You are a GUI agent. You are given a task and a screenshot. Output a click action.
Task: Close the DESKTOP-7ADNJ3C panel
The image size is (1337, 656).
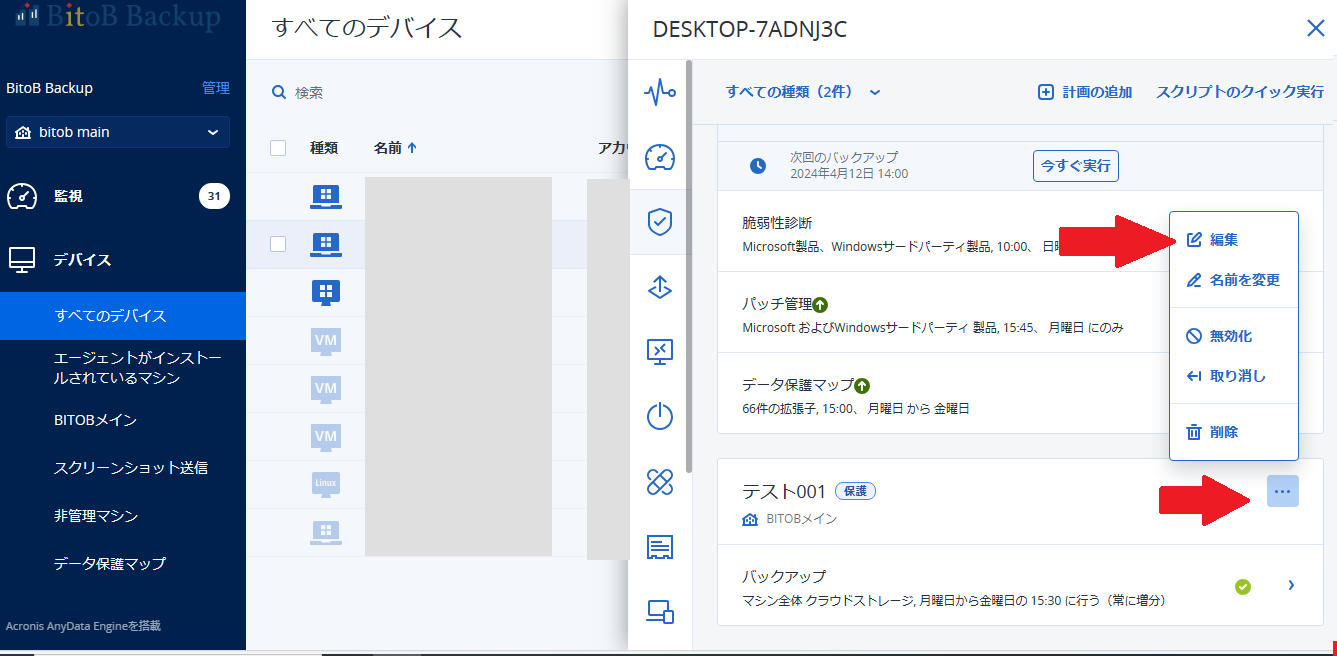(1316, 28)
